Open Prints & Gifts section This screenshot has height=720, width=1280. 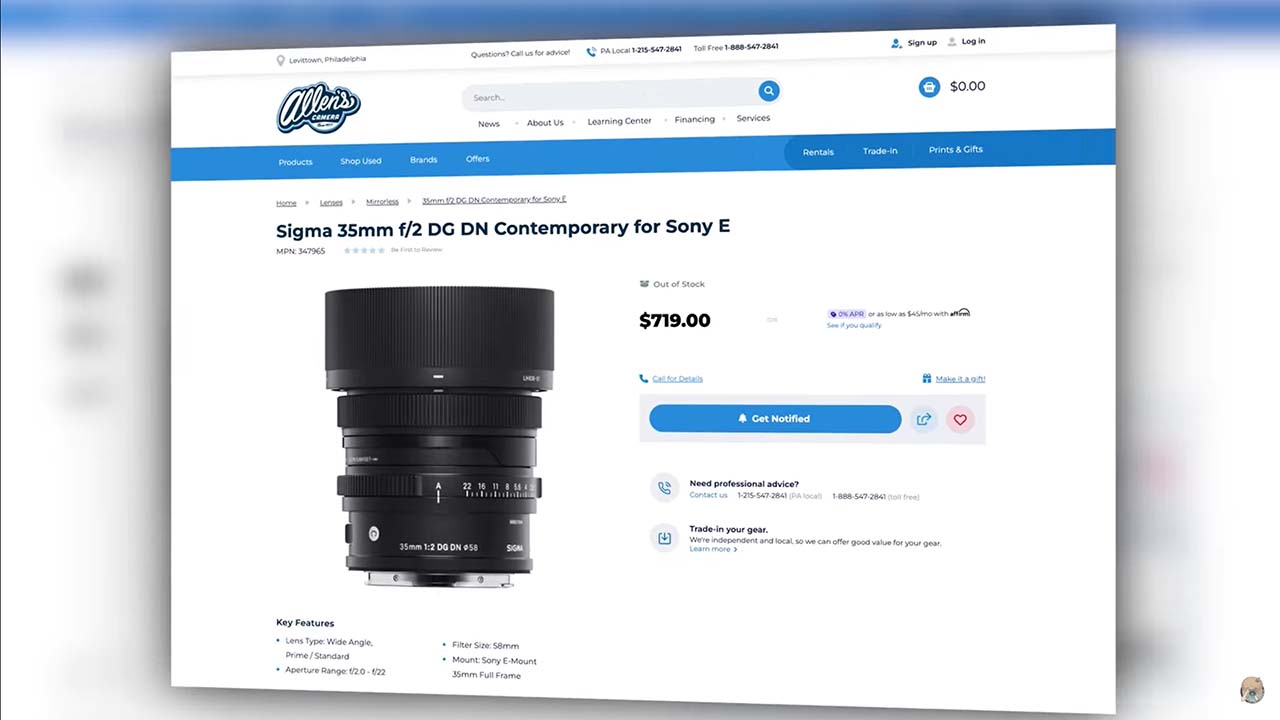(x=955, y=150)
